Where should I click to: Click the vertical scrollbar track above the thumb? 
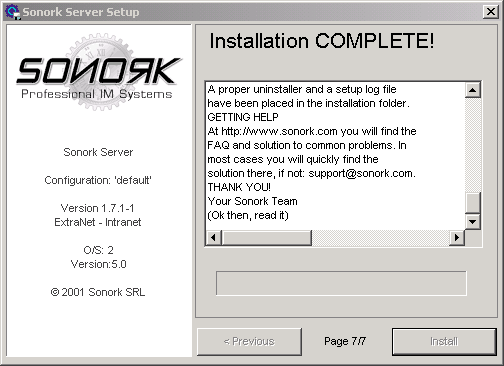tap(473, 145)
